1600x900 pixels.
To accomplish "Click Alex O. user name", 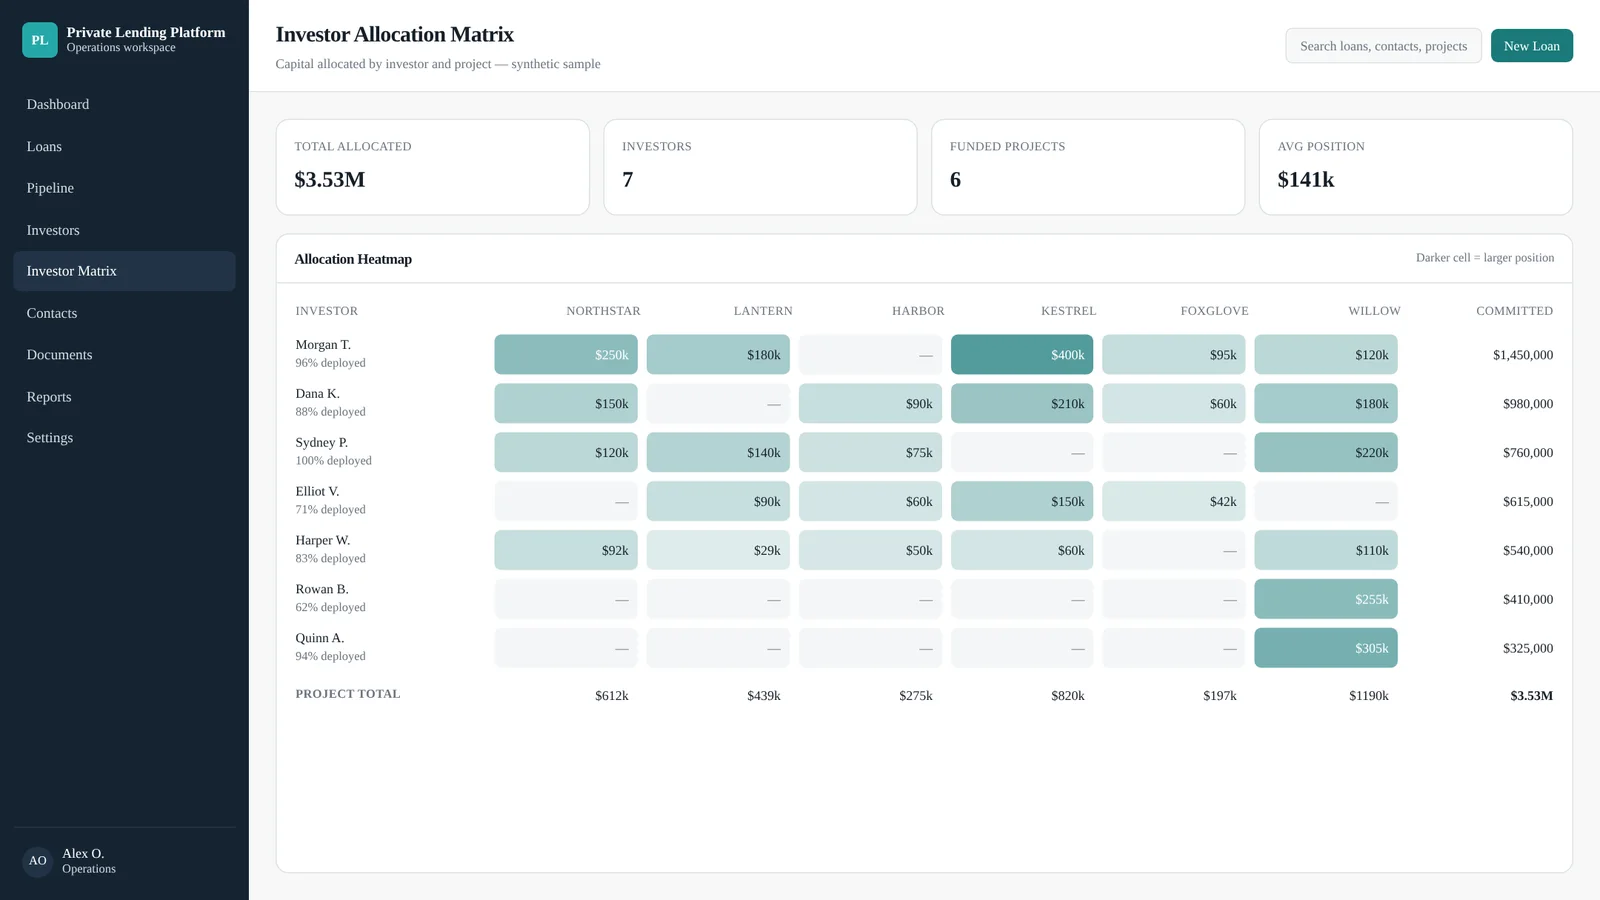I will tap(83, 854).
